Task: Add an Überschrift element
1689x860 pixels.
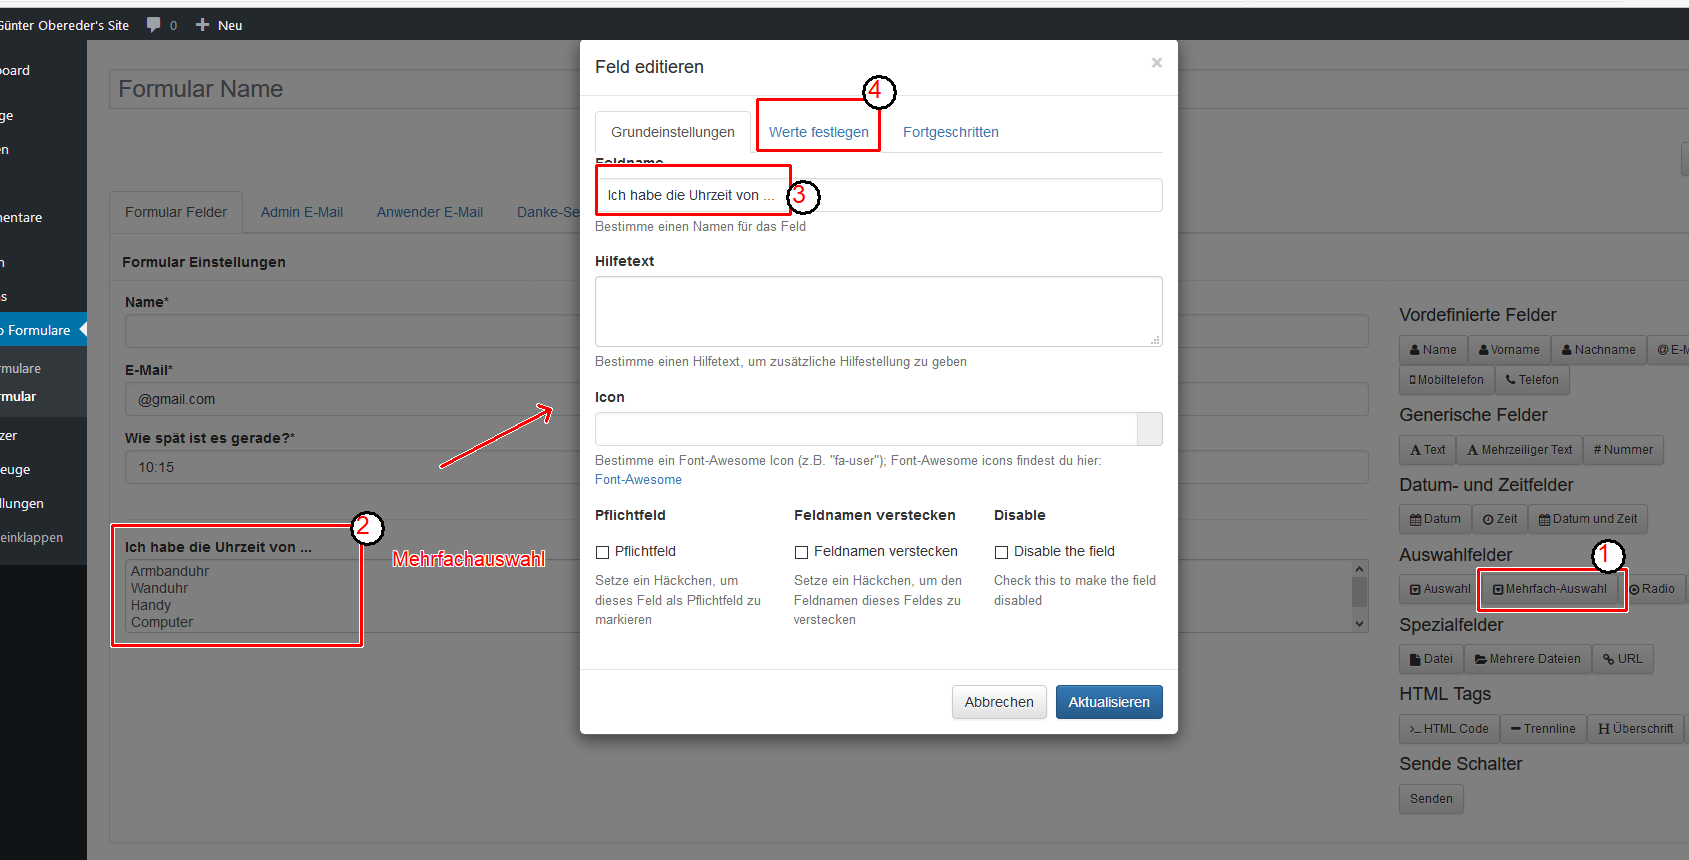Action: [x=1635, y=729]
